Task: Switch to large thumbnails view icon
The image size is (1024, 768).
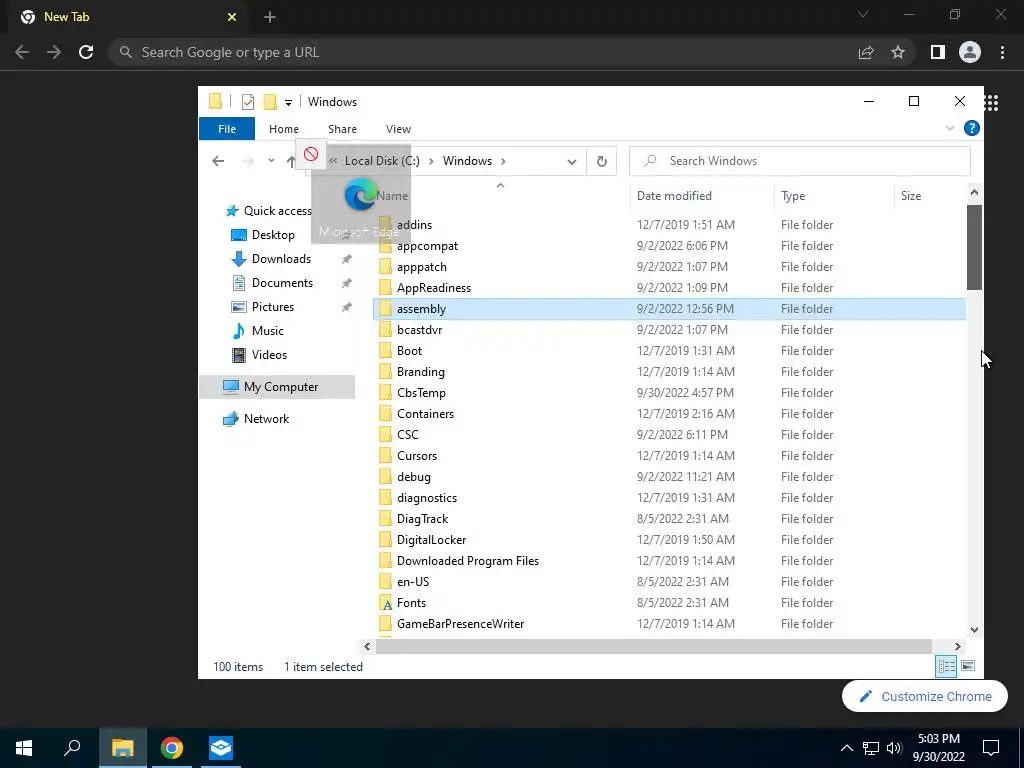Action: [968, 666]
